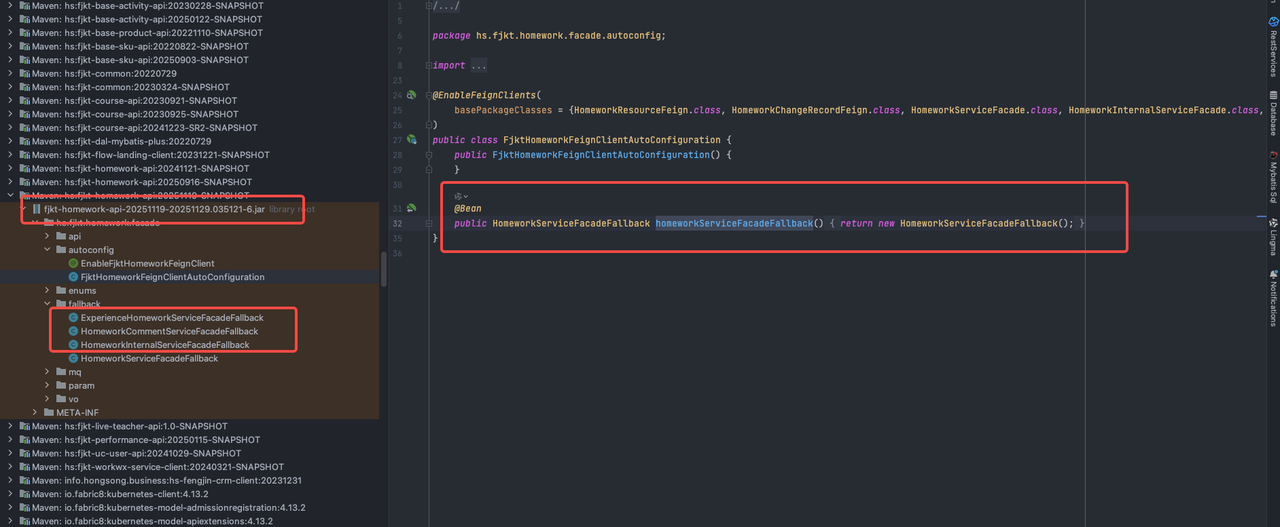Select Maven: hs:fjkt-homework-api:20250916-SNAPSHOT
The height and width of the screenshot is (527, 1280).
coord(141,182)
